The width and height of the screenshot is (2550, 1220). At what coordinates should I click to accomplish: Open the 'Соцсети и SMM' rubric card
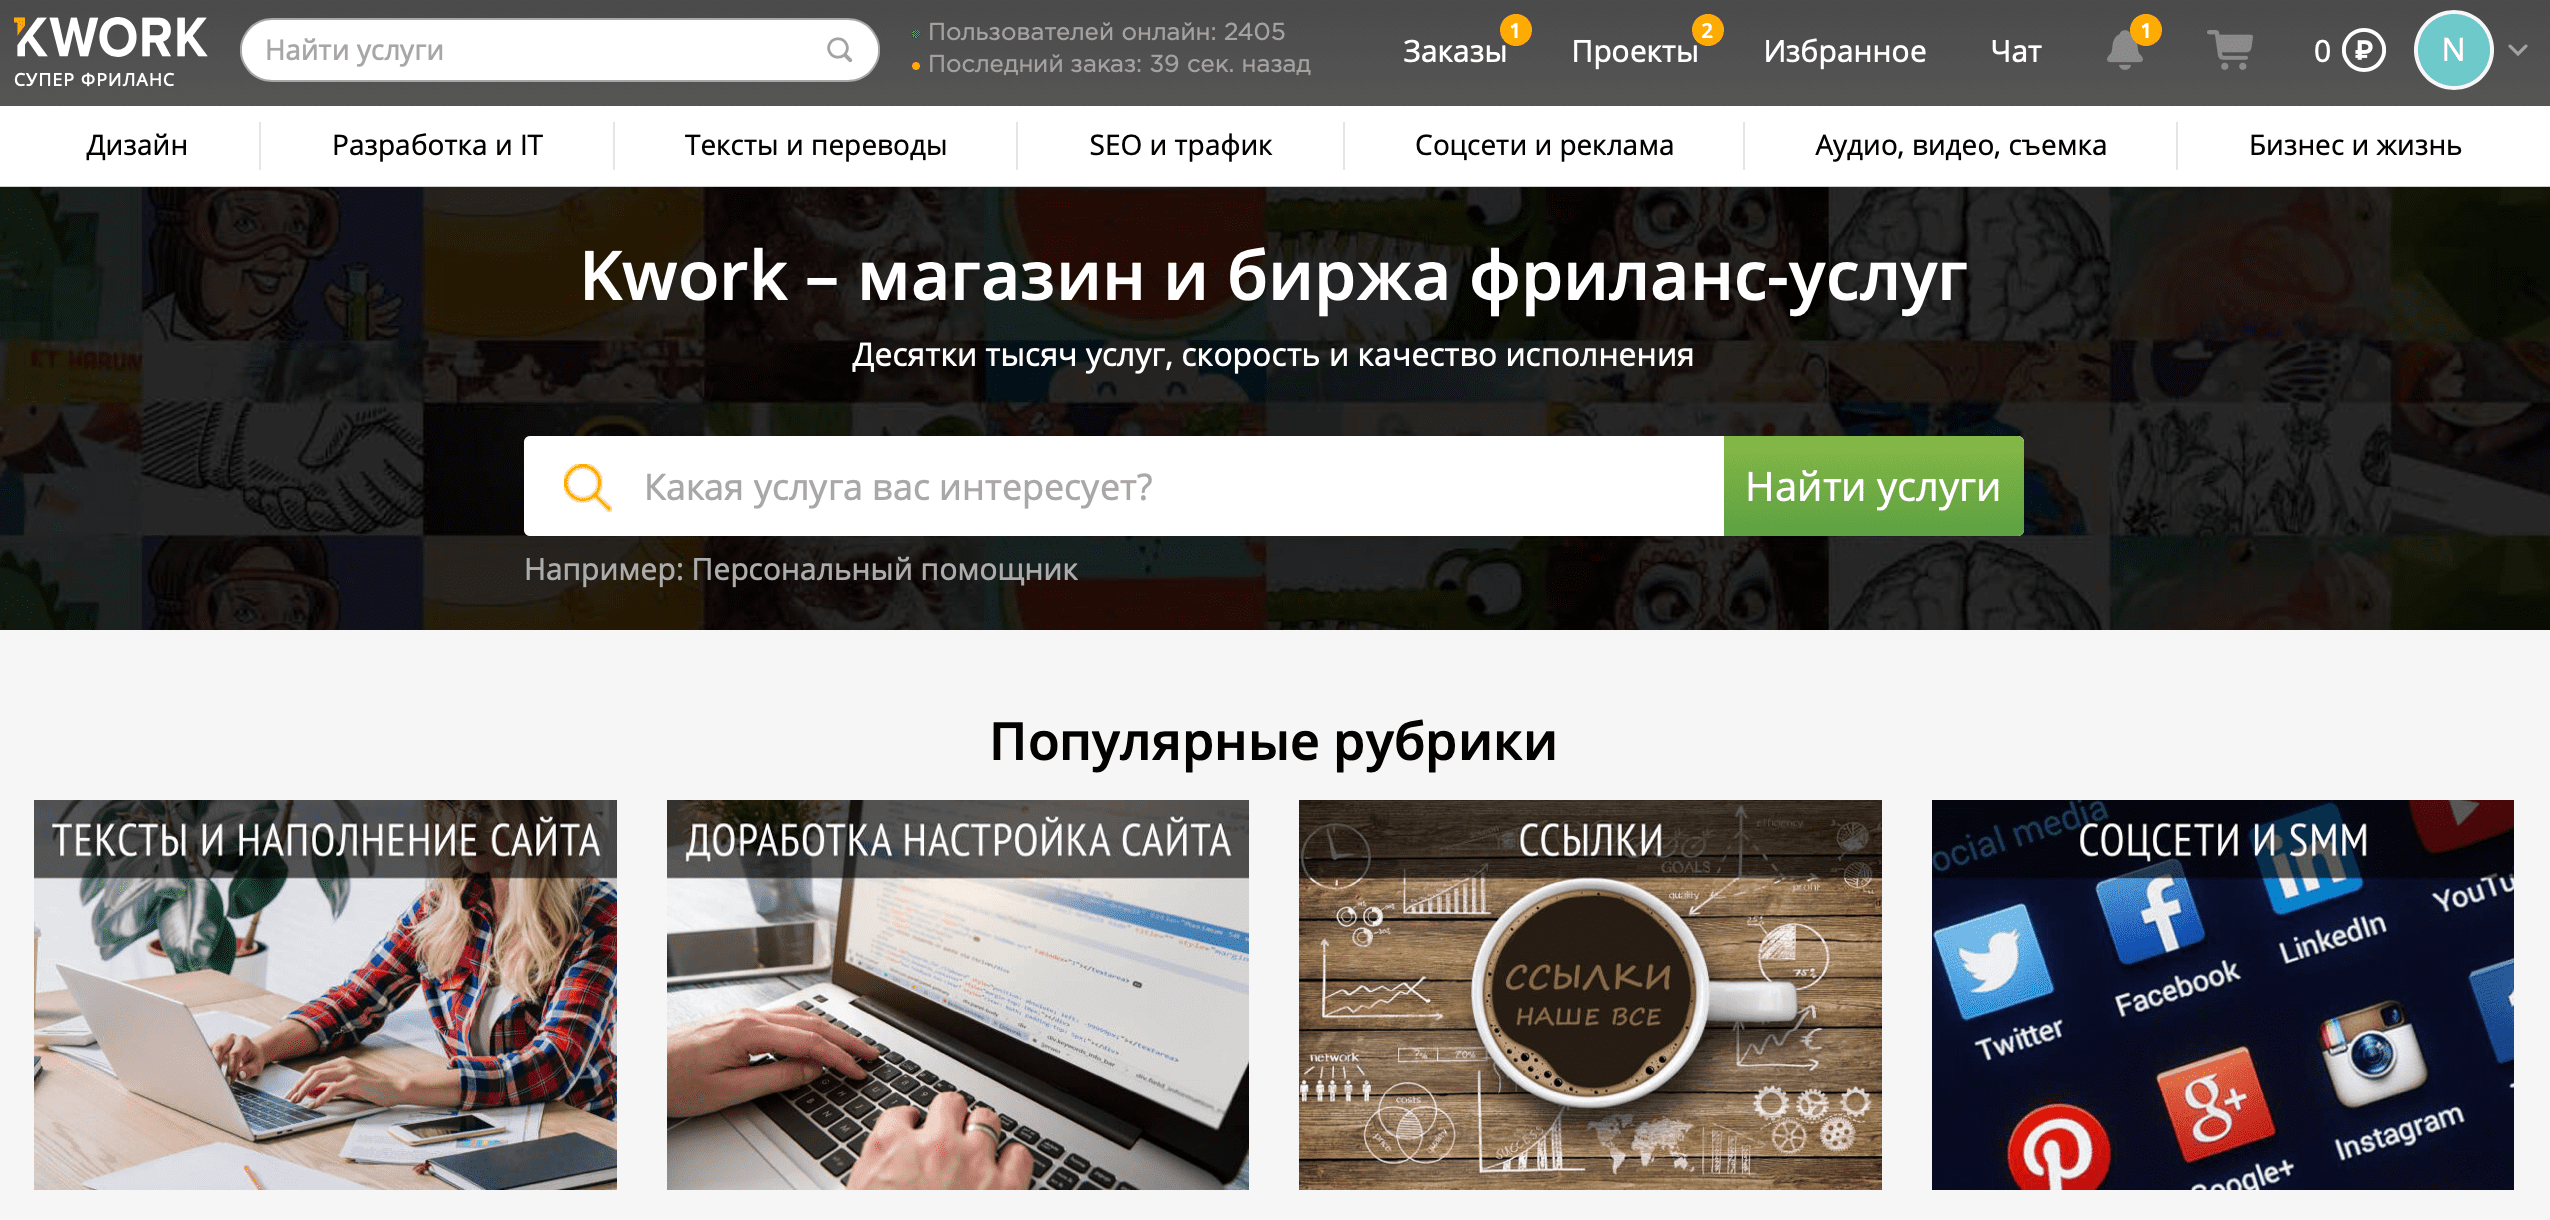click(2222, 995)
